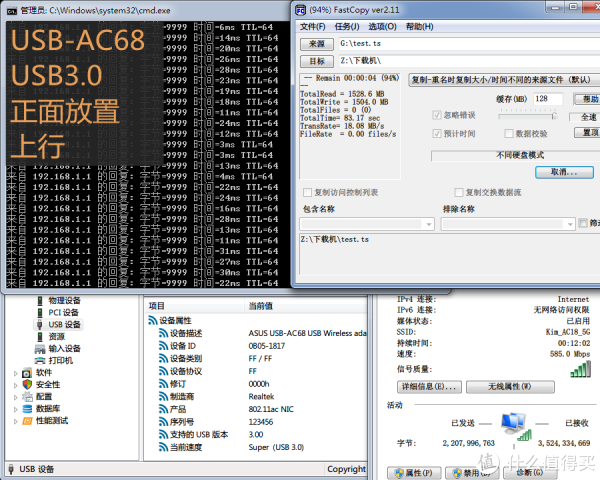Open the 包含名称 dropdown
600x480 pixels.
coord(429,224)
